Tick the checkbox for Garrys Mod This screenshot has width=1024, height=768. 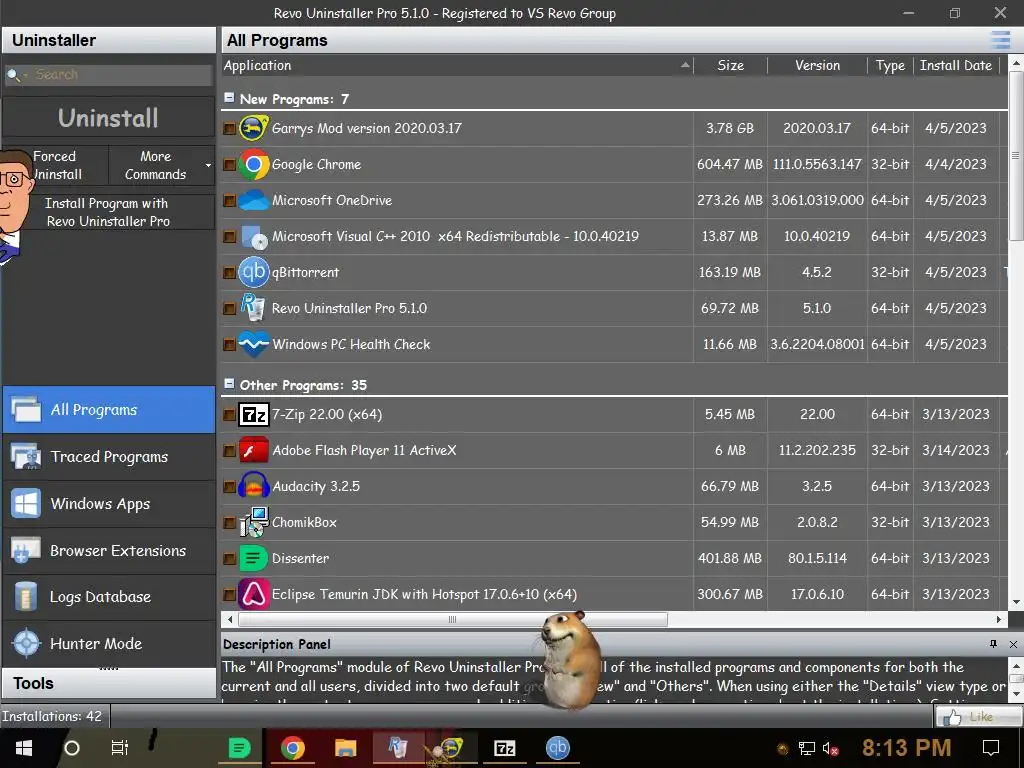[229, 129]
